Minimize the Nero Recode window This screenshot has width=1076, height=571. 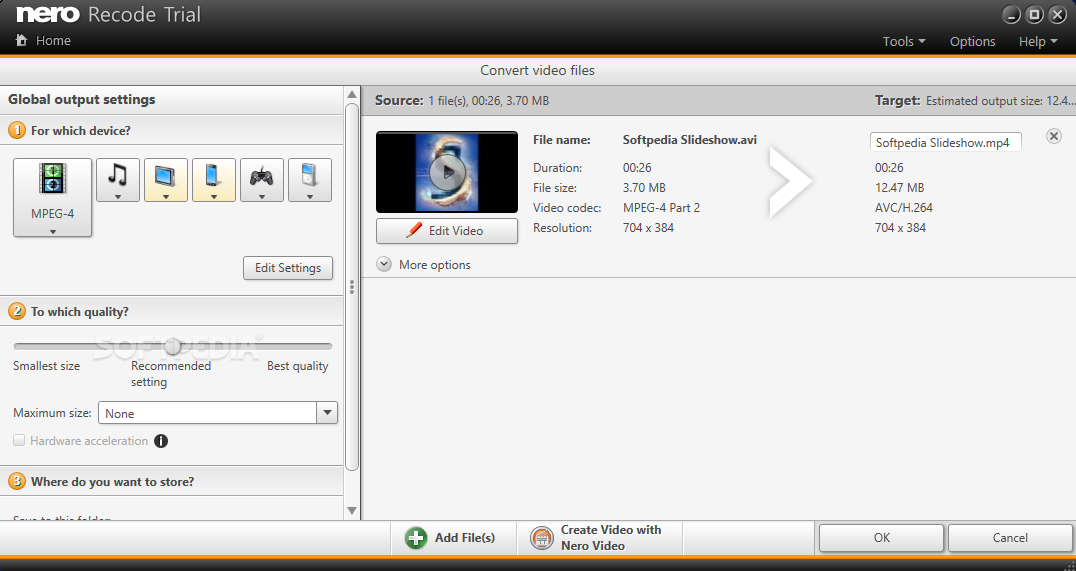(x=1011, y=15)
